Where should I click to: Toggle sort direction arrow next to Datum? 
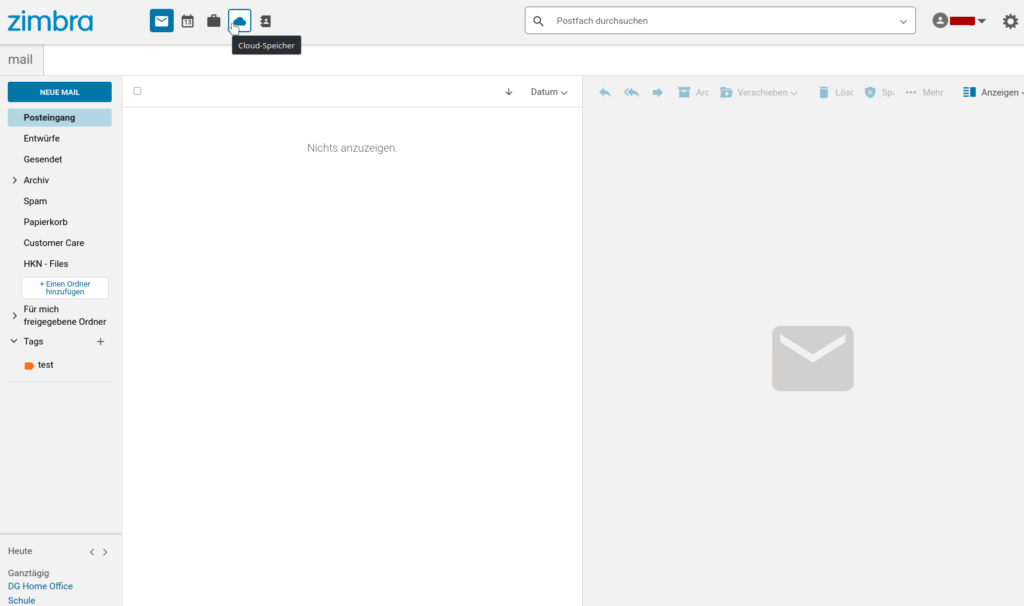[x=509, y=92]
